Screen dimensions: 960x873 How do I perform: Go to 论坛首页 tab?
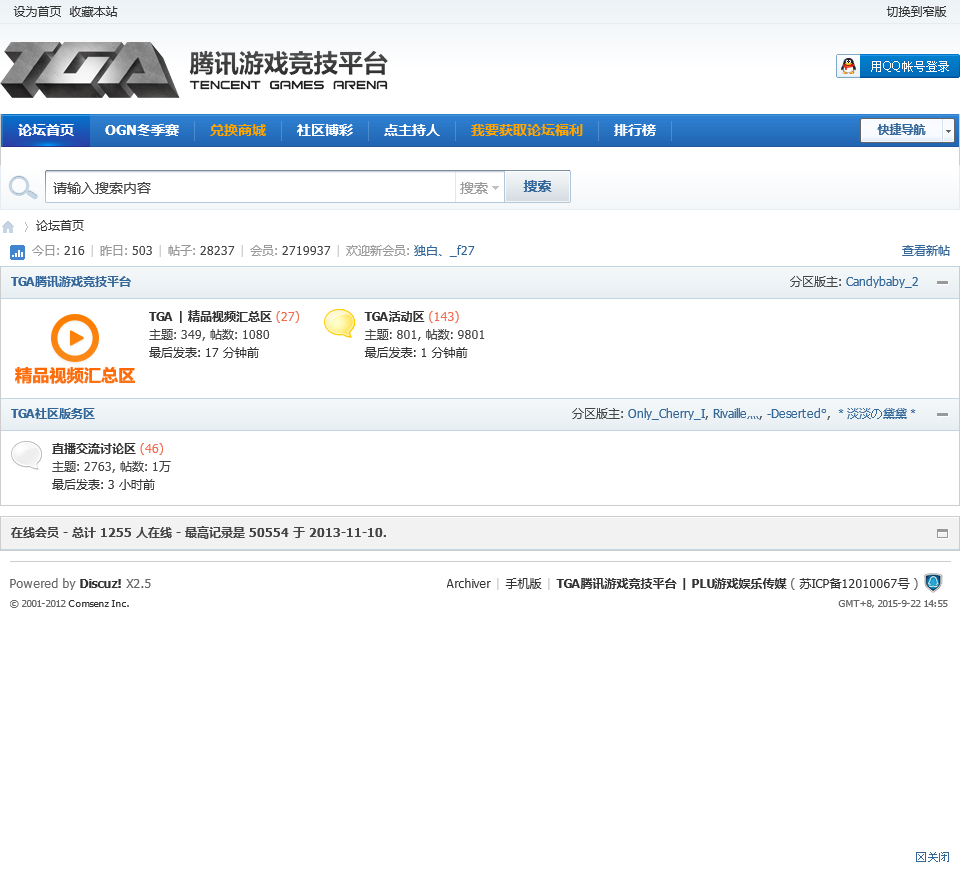pos(46,130)
